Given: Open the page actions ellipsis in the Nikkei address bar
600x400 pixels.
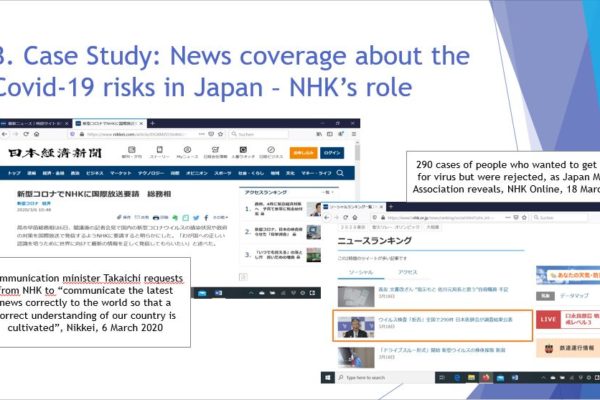Looking at the screenshot, I should pyautogui.click(x=202, y=134).
